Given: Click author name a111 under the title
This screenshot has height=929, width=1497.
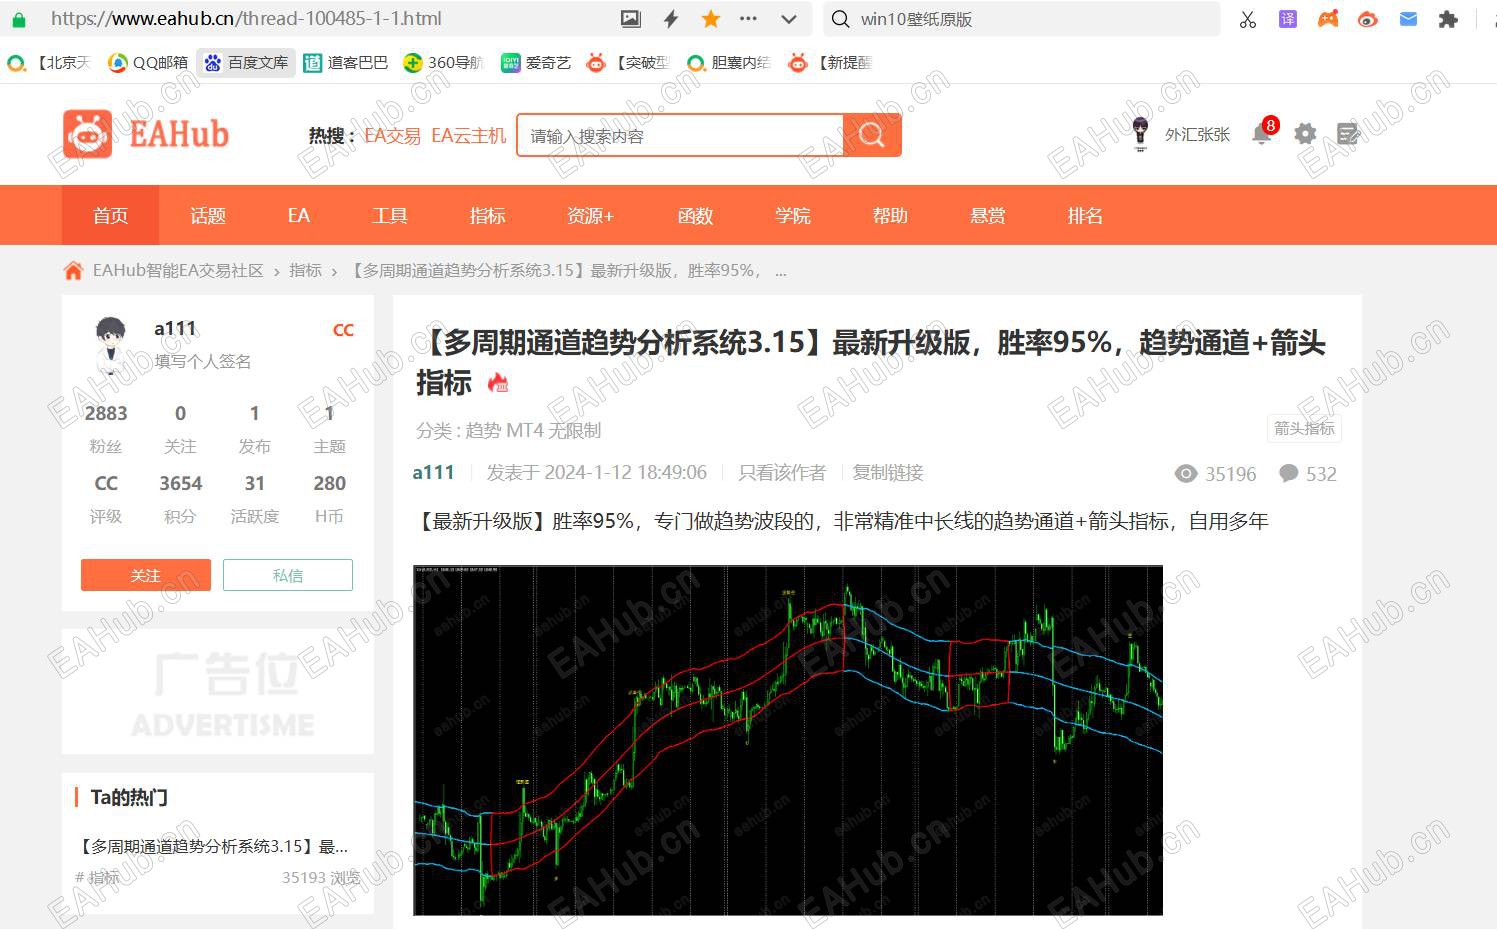Looking at the screenshot, I should click(x=433, y=473).
